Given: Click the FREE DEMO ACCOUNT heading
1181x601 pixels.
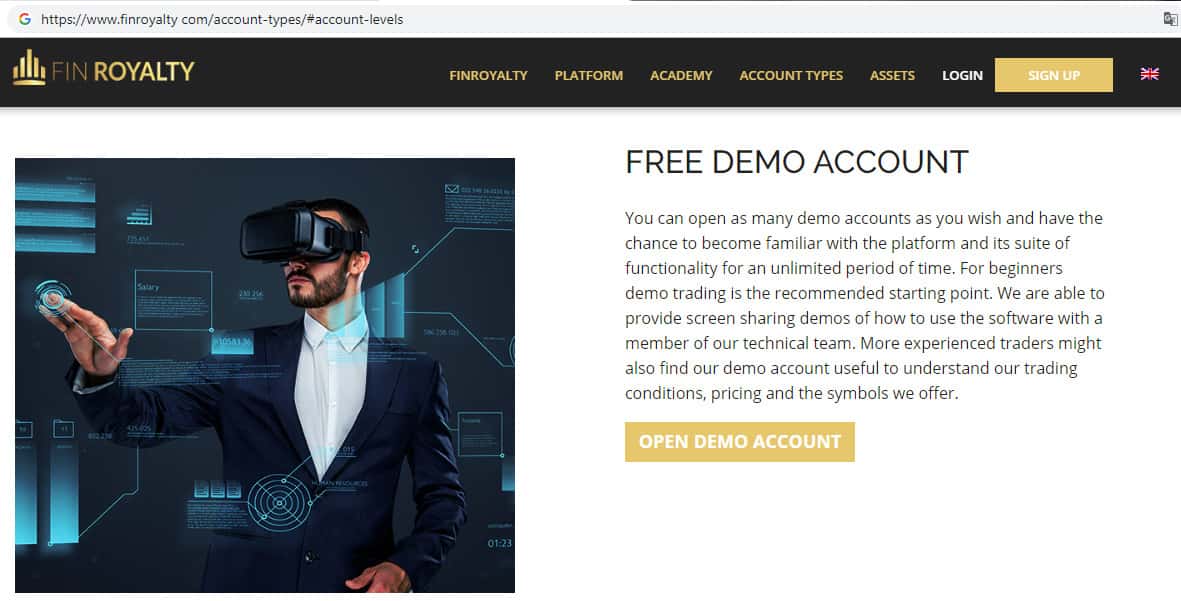Looking at the screenshot, I should [796, 162].
